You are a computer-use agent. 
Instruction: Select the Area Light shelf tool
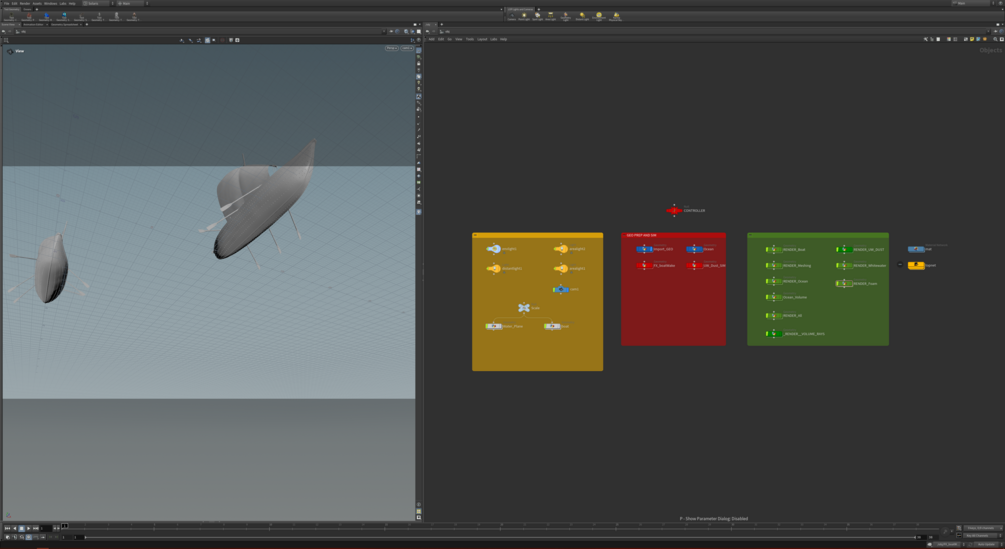pyautogui.click(x=550, y=16)
